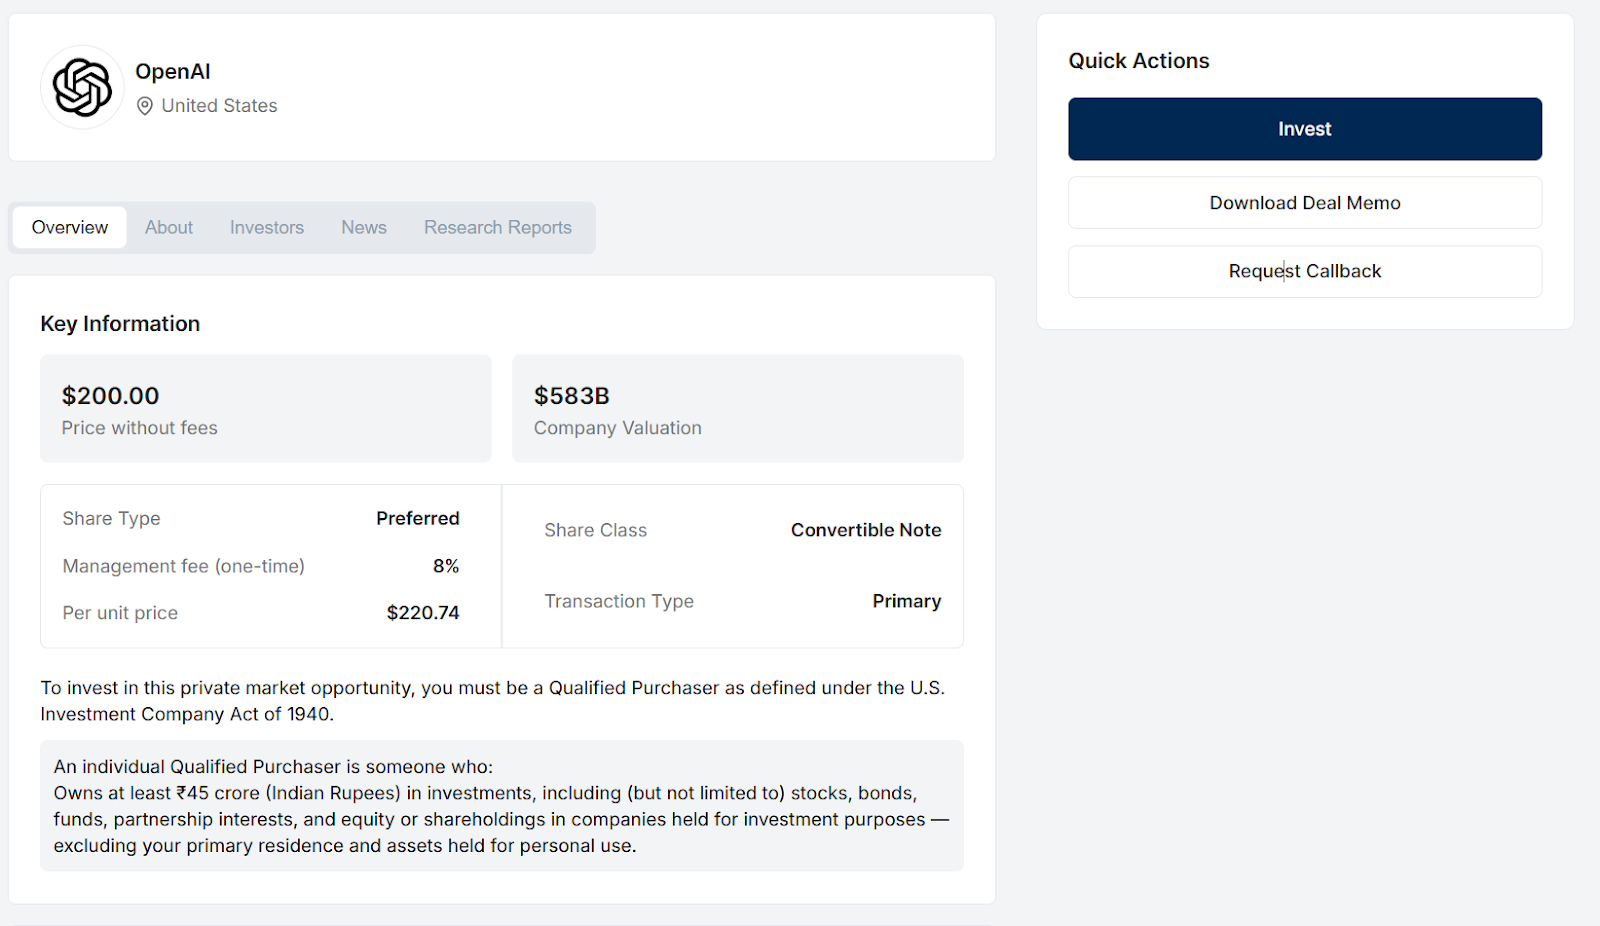
Task: Click the Qualified Purchaser definition box
Action: coord(501,806)
